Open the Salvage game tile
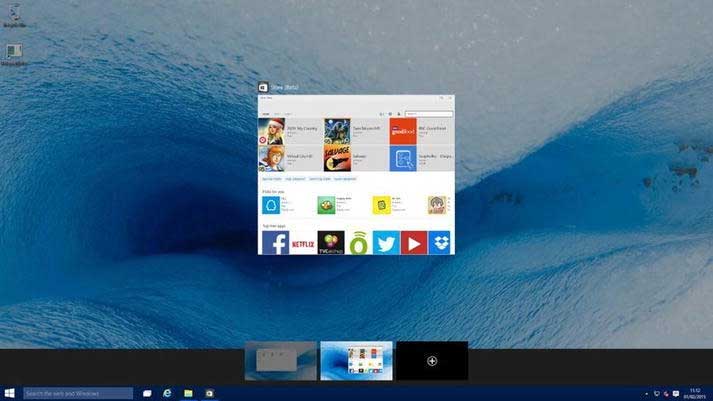Screen dimensions: 713x401 tap(339, 159)
